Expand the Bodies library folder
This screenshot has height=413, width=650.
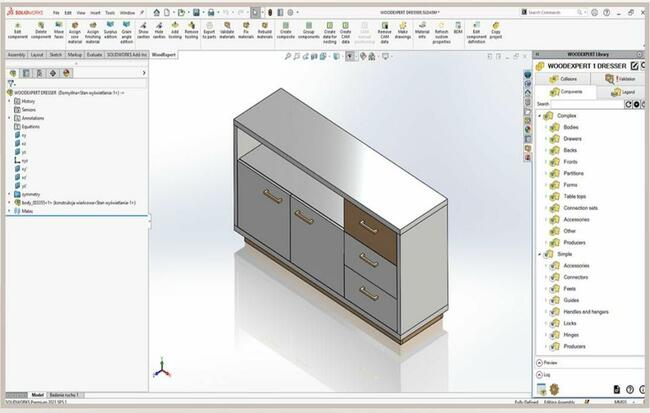[x=546, y=127]
